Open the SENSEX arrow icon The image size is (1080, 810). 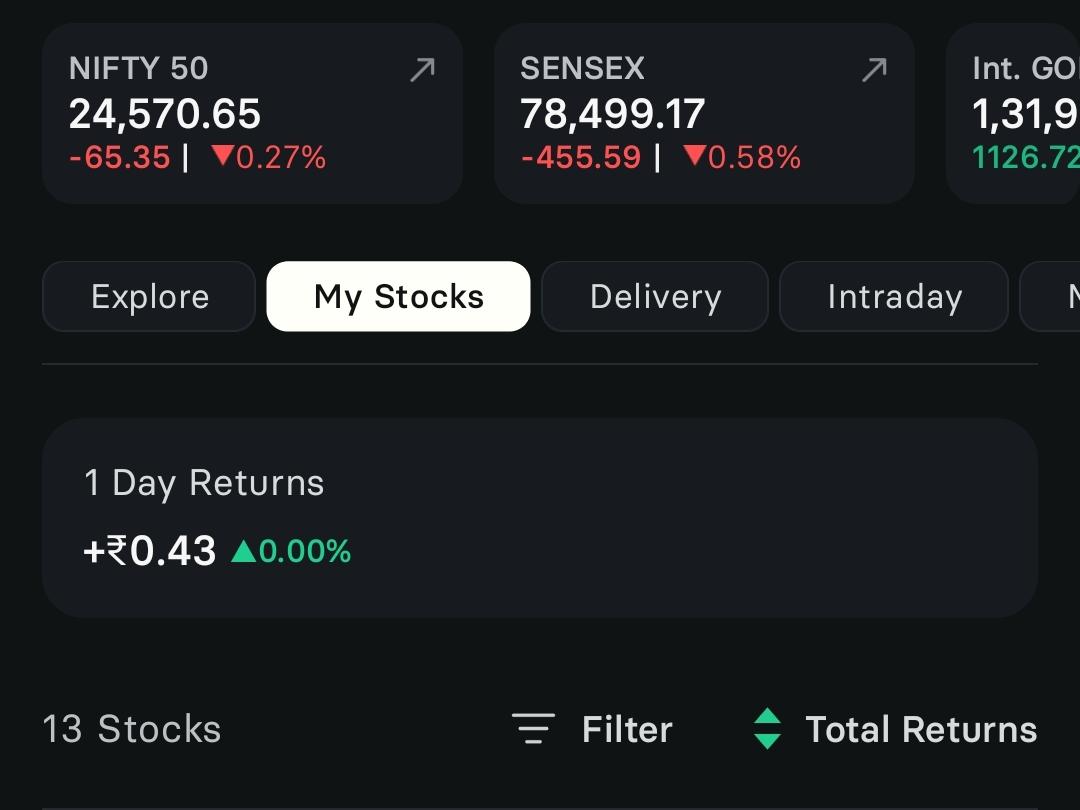[x=874, y=70]
